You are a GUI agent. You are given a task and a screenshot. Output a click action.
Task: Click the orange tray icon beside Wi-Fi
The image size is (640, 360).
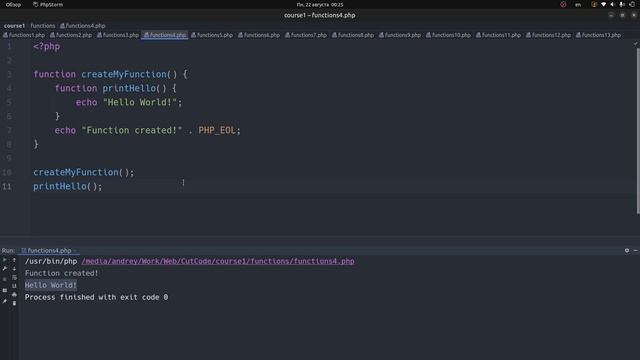pos(594,4)
